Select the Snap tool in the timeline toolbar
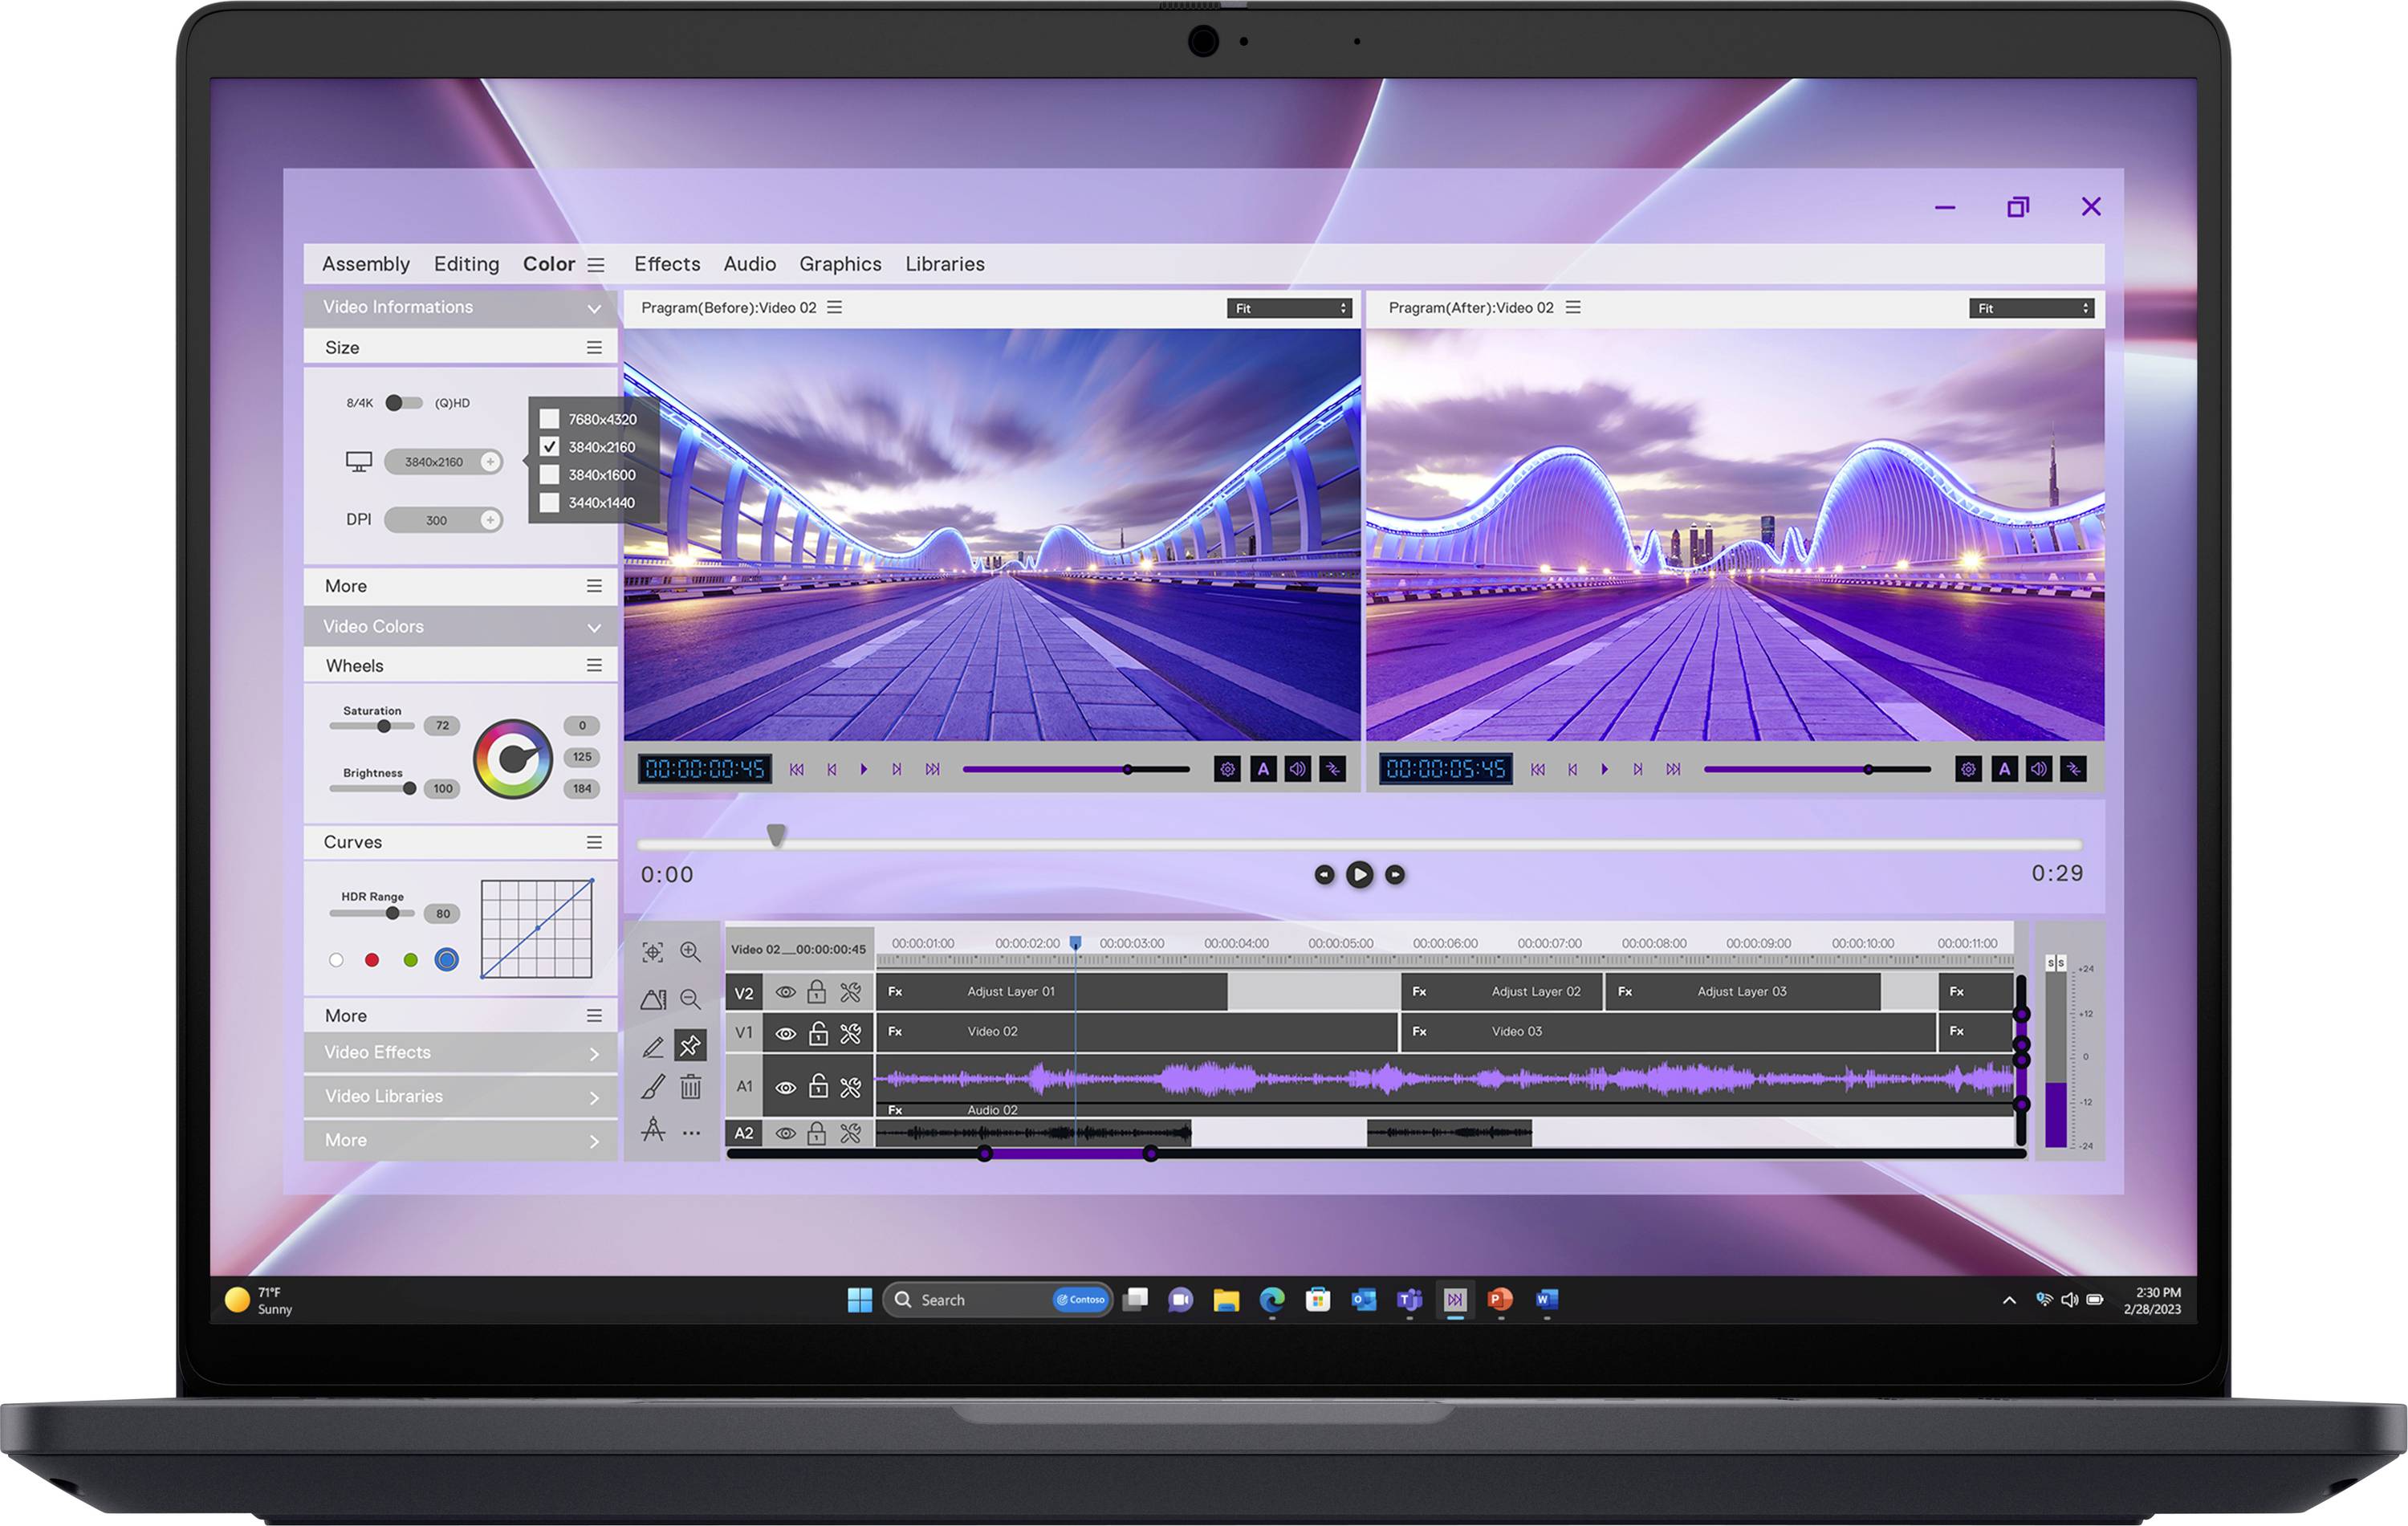 [x=690, y=1045]
